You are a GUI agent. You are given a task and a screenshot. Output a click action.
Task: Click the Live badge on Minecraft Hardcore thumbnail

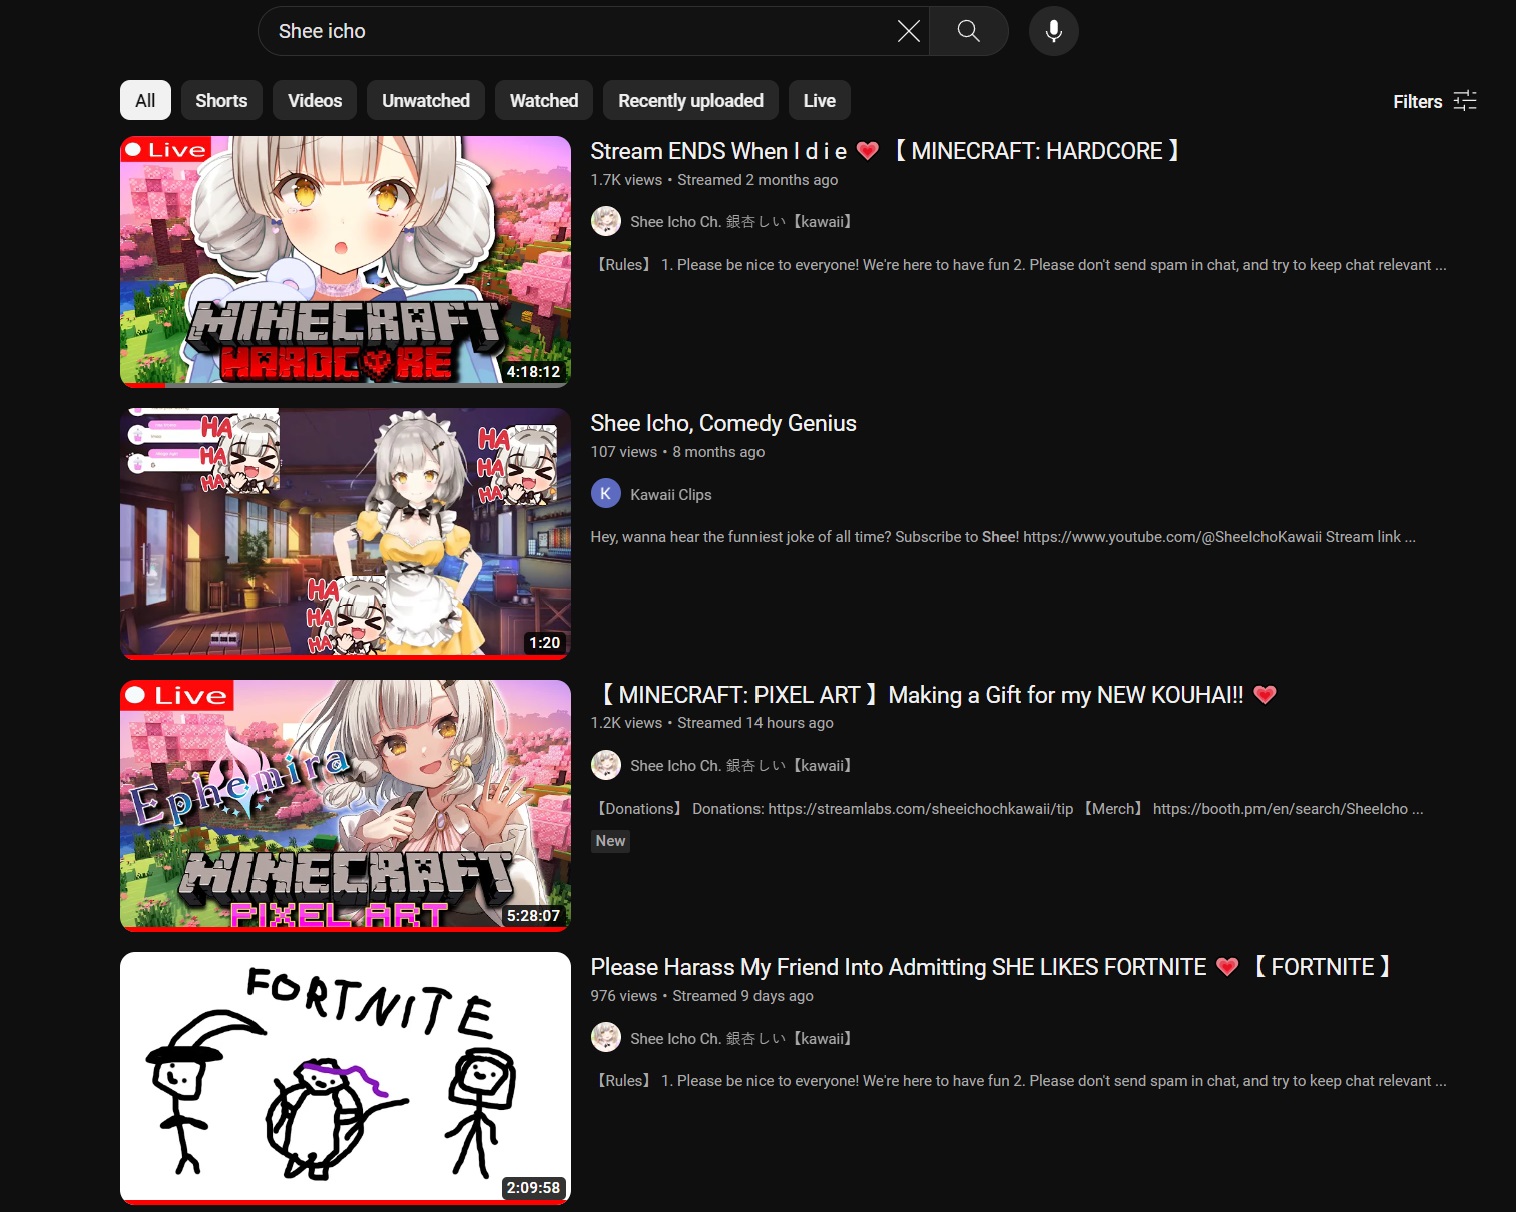click(x=165, y=150)
